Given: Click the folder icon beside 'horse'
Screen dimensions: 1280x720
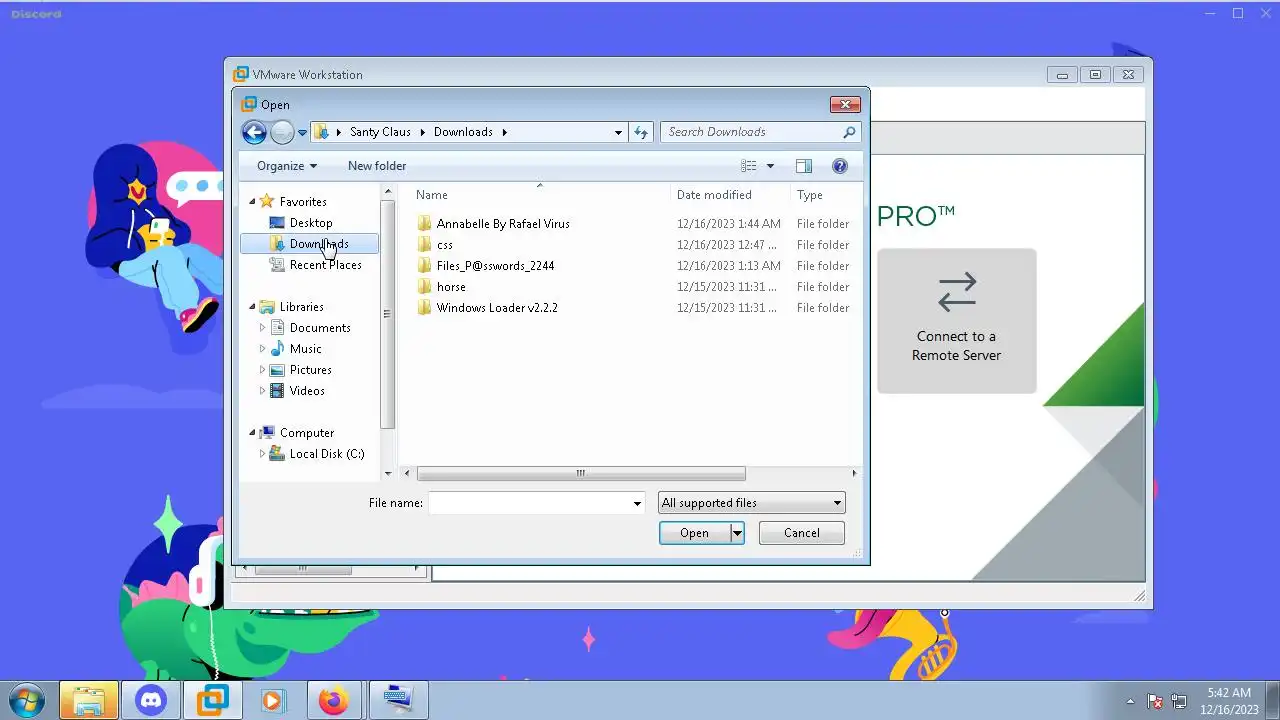Looking at the screenshot, I should pos(425,287).
